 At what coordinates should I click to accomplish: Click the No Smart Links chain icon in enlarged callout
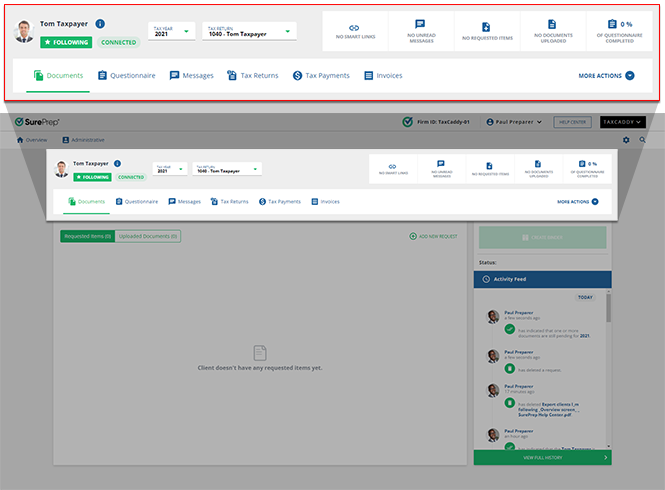pyautogui.click(x=354, y=28)
